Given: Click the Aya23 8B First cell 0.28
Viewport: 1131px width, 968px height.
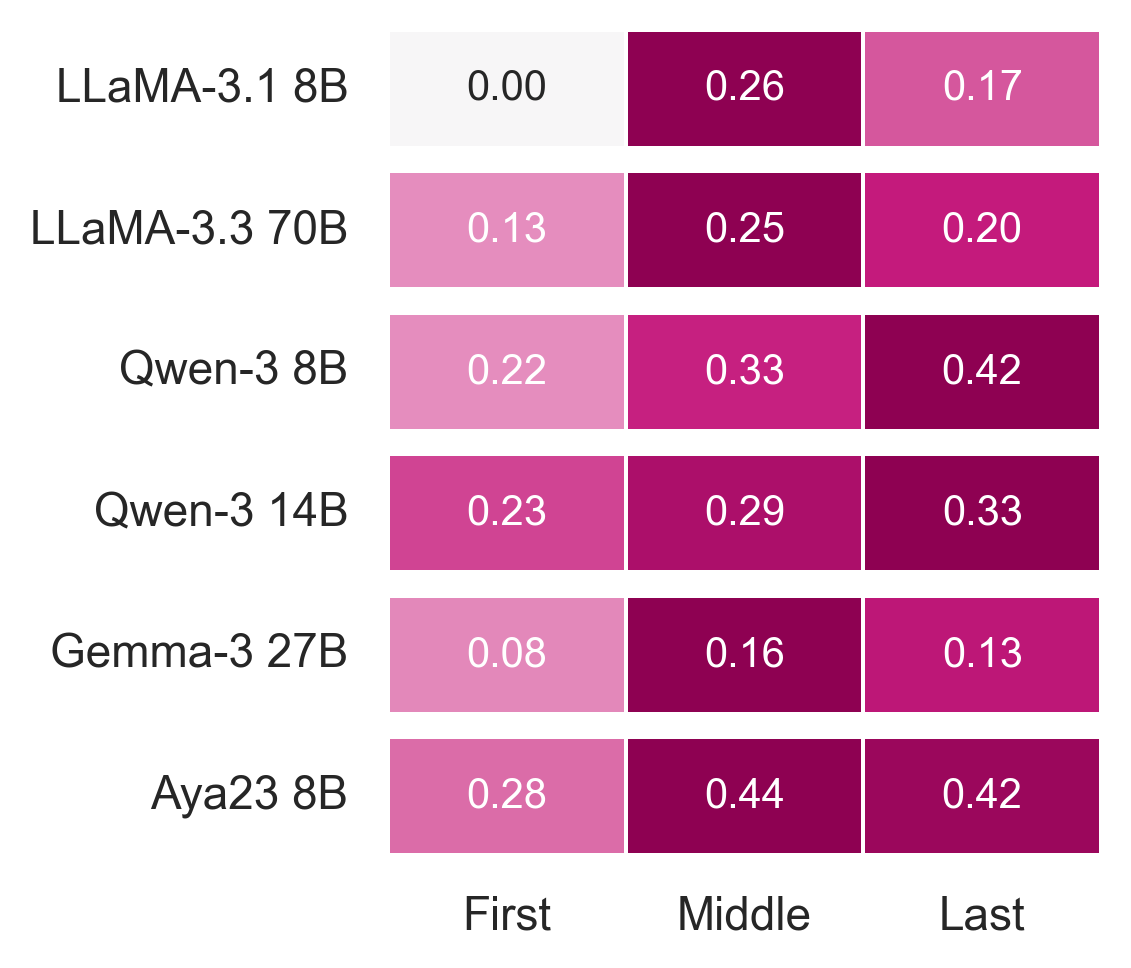Looking at the screenshot, I should coord(507,796).
